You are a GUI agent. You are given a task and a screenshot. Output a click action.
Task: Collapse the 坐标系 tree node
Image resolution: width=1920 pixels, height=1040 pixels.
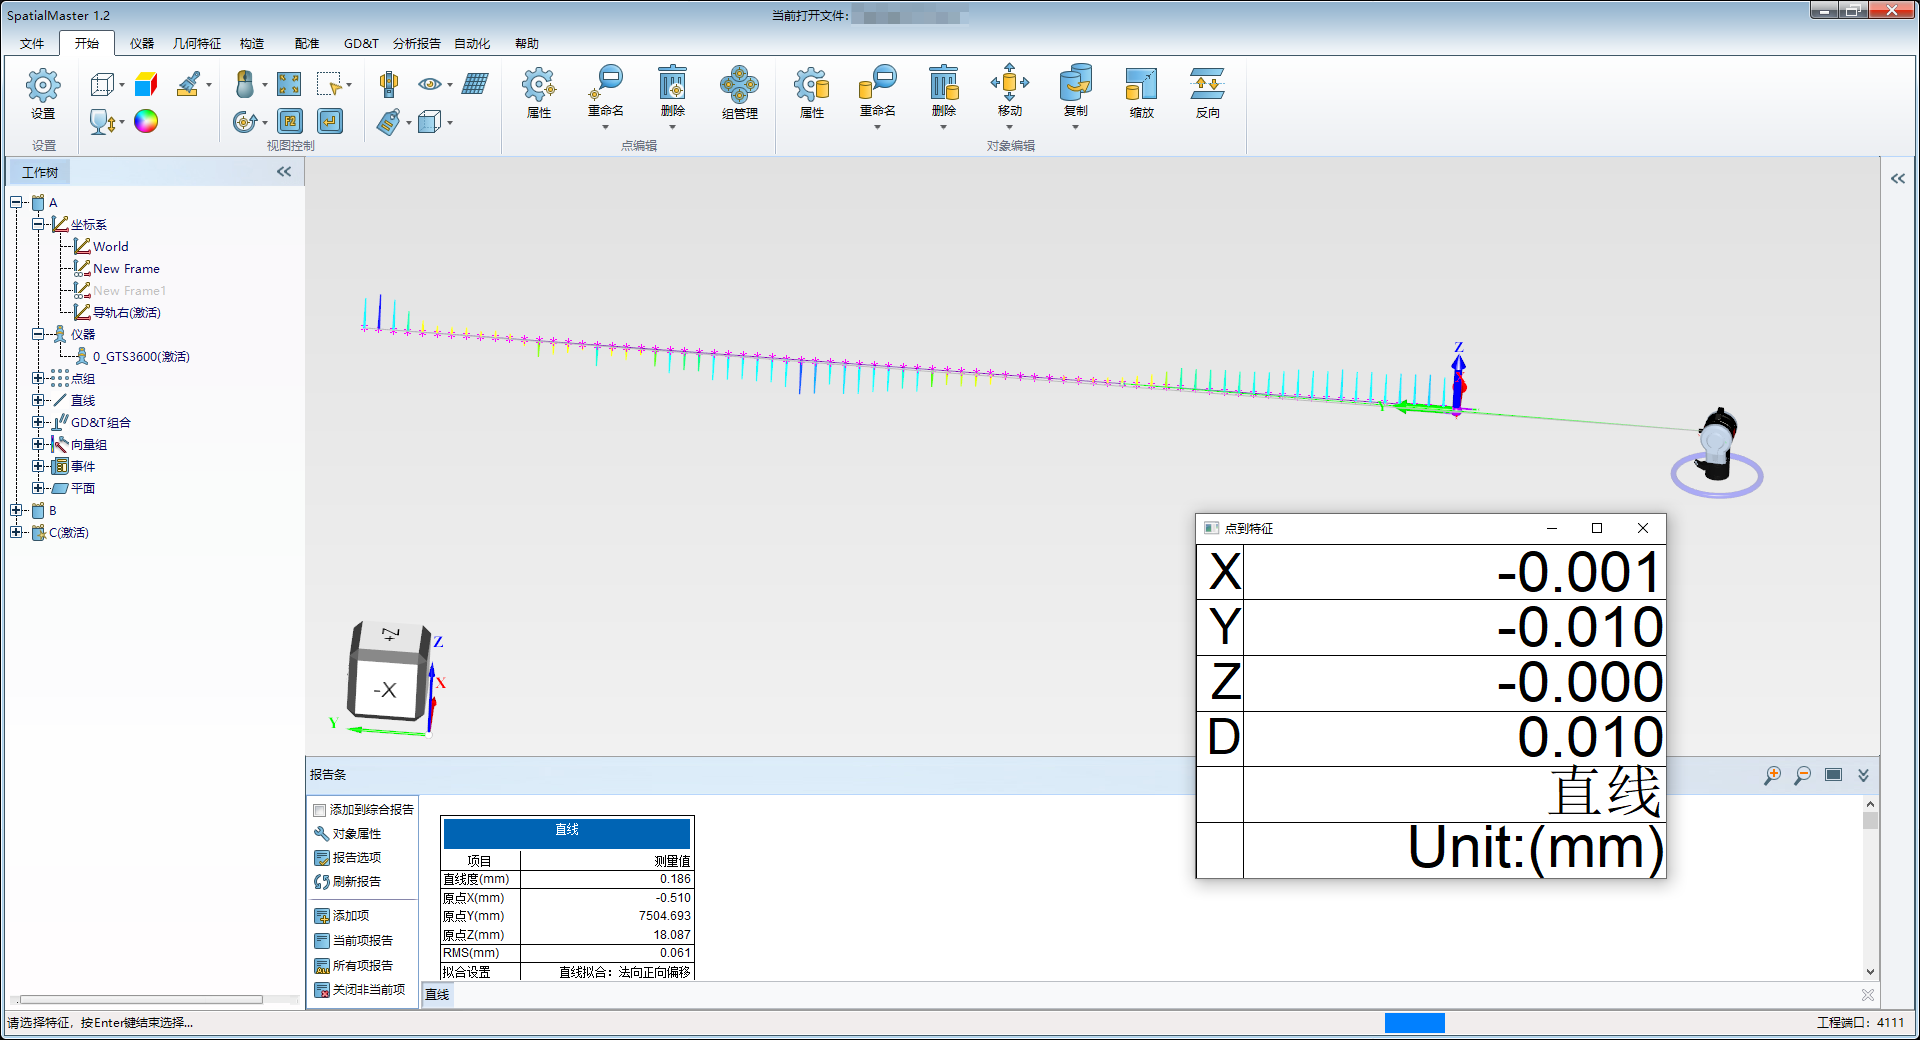tap(38, 224)
